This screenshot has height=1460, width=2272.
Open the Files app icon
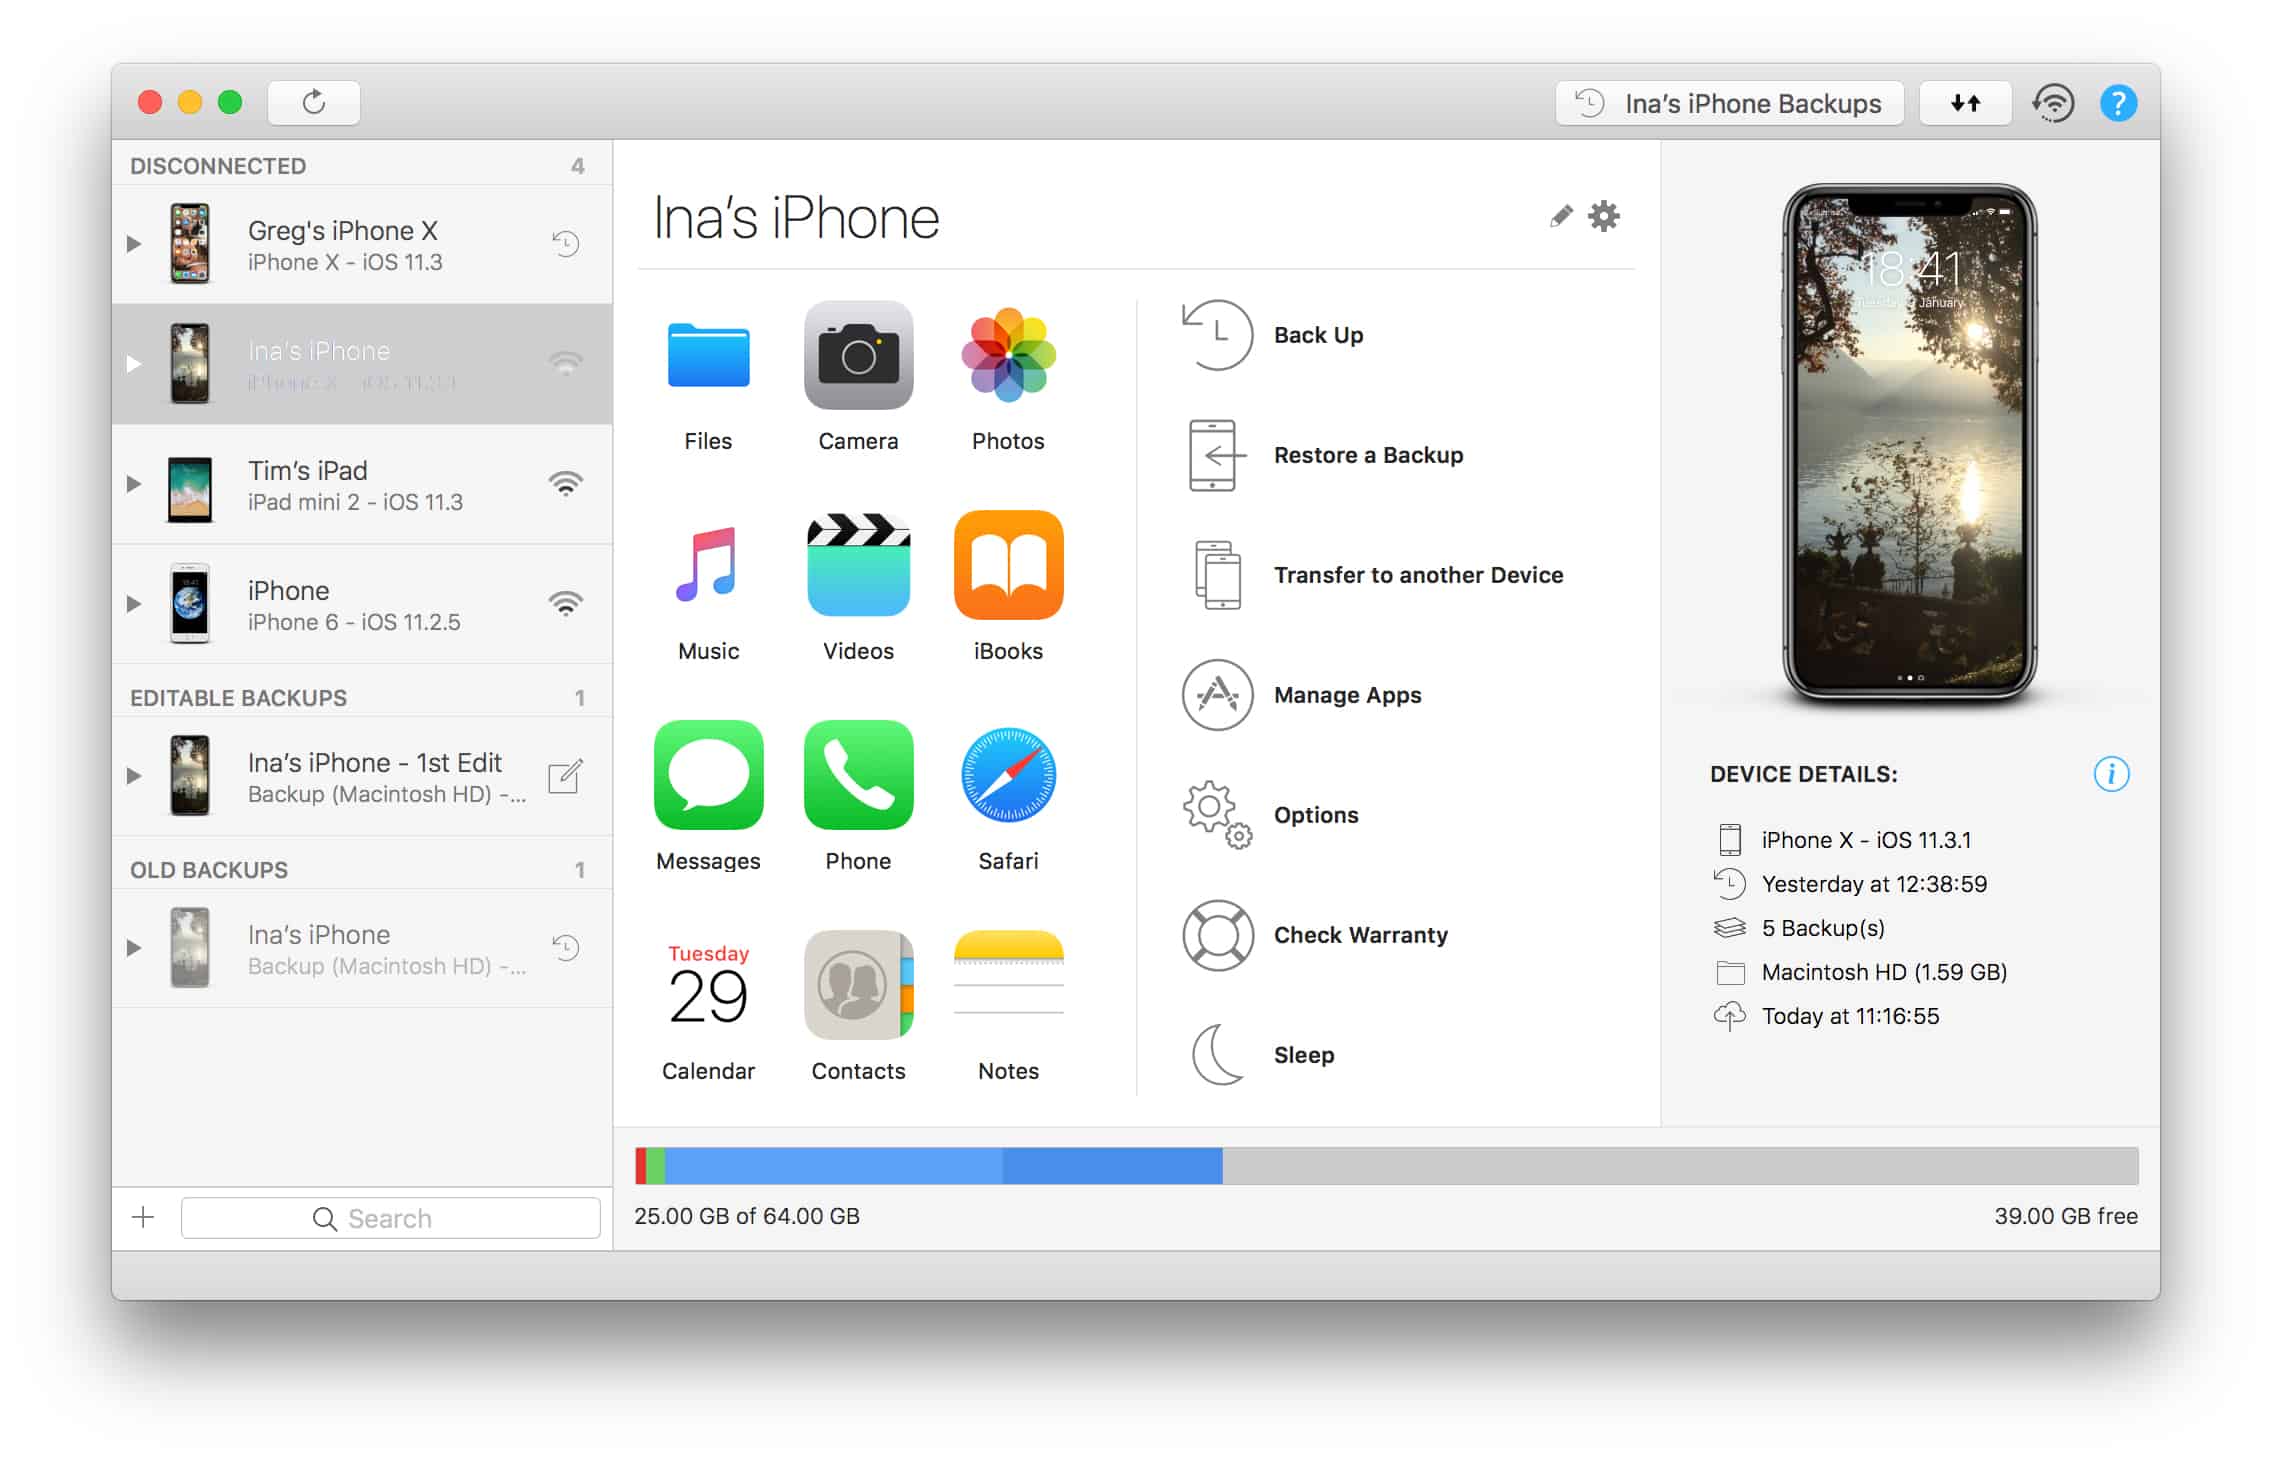tap(708, 356)
